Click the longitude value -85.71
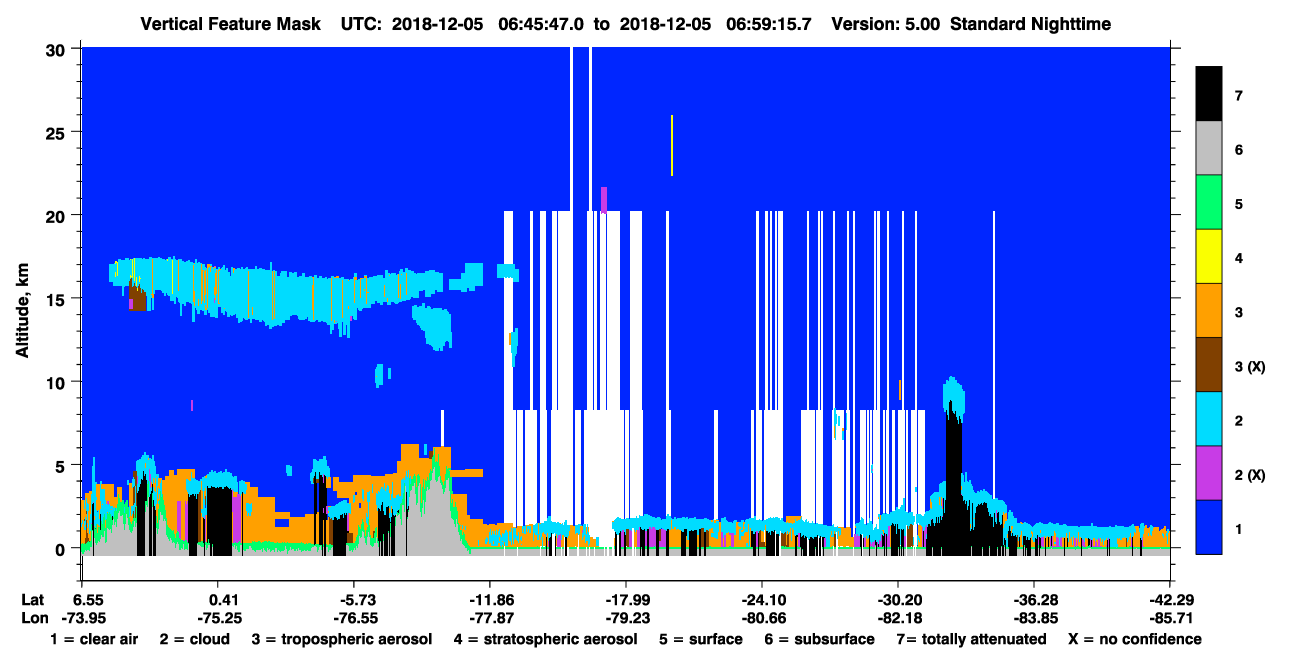This screenshot has height=667, width=1300. pos(1169,618)
